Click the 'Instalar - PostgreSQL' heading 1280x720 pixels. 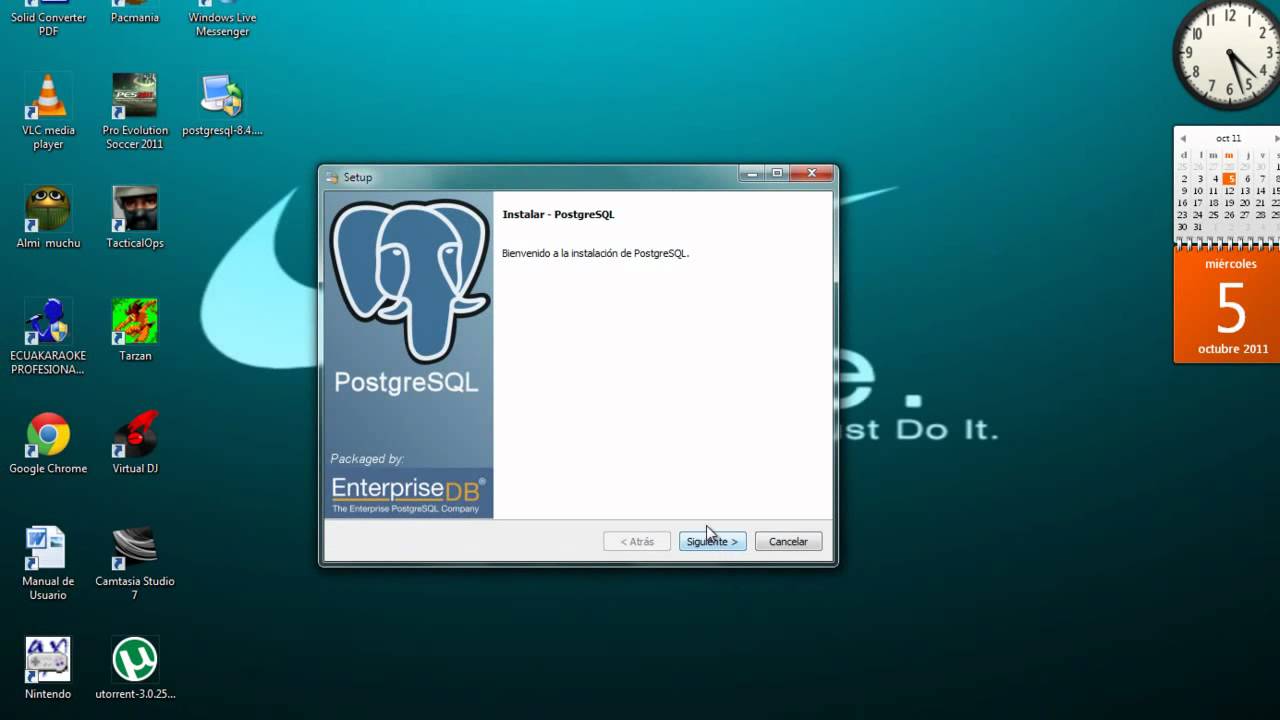pyautogui.click(x=558, y=214)
